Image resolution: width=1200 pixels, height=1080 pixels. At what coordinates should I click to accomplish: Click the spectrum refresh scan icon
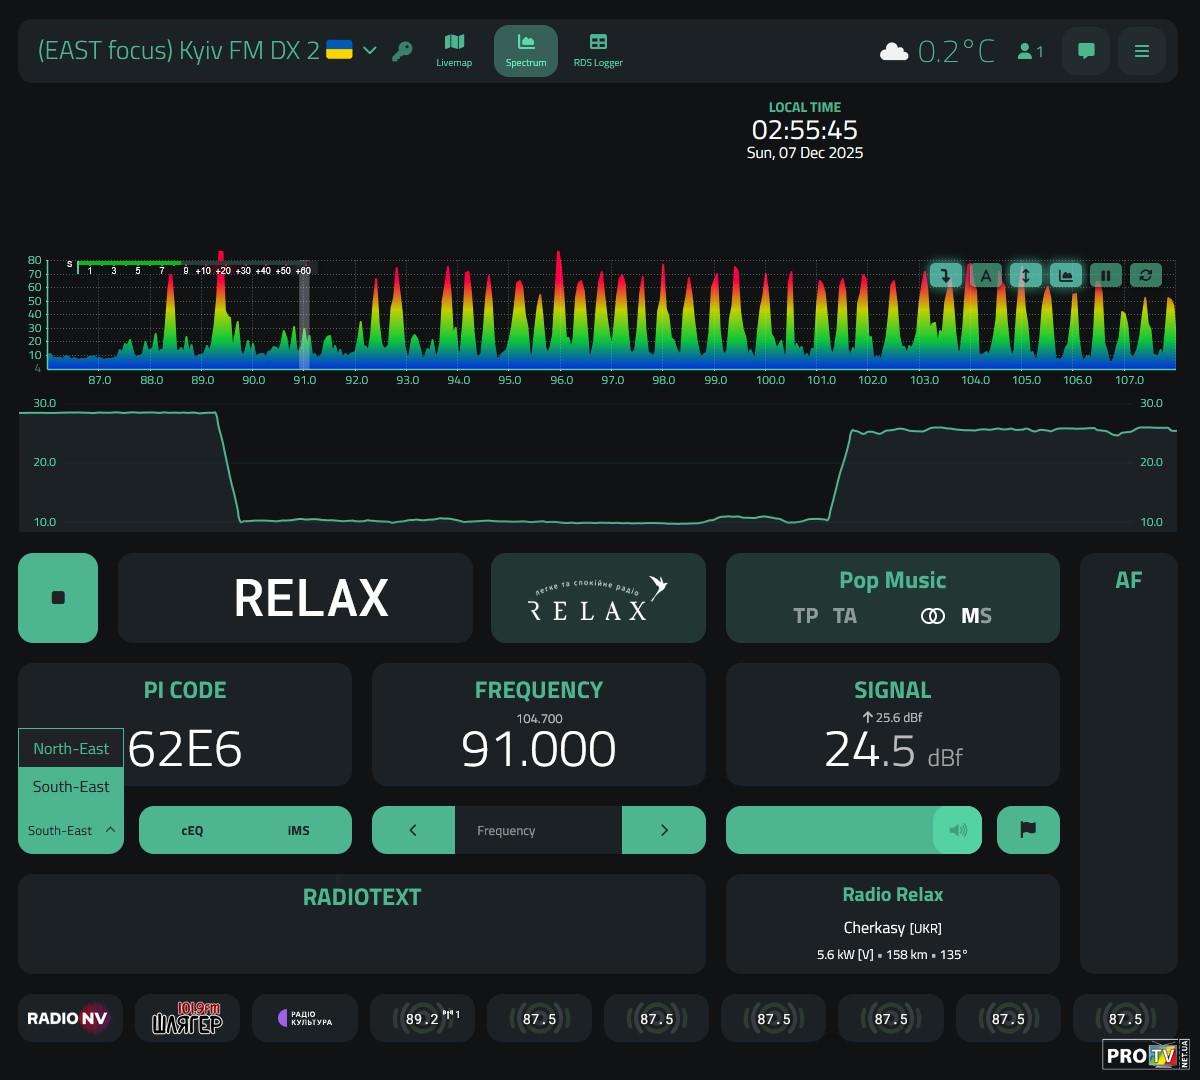click(x=1145, y=275)
